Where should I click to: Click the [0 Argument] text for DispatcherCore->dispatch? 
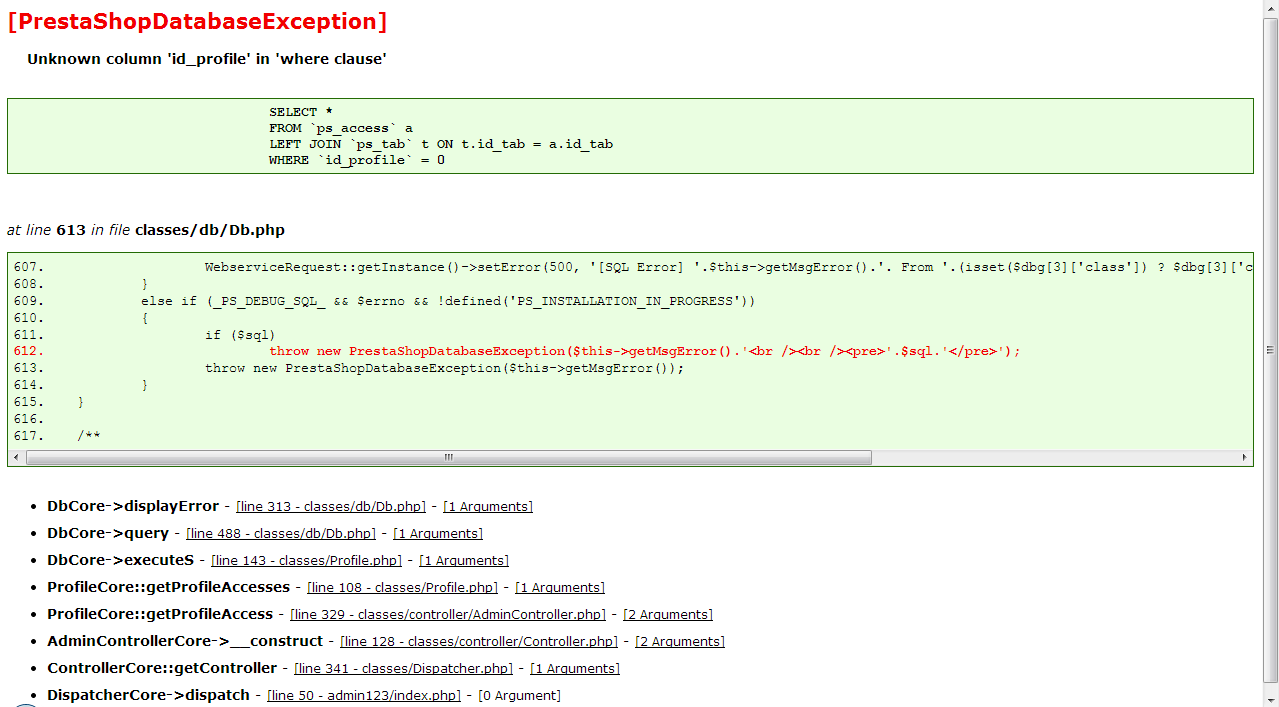(520, 696)
